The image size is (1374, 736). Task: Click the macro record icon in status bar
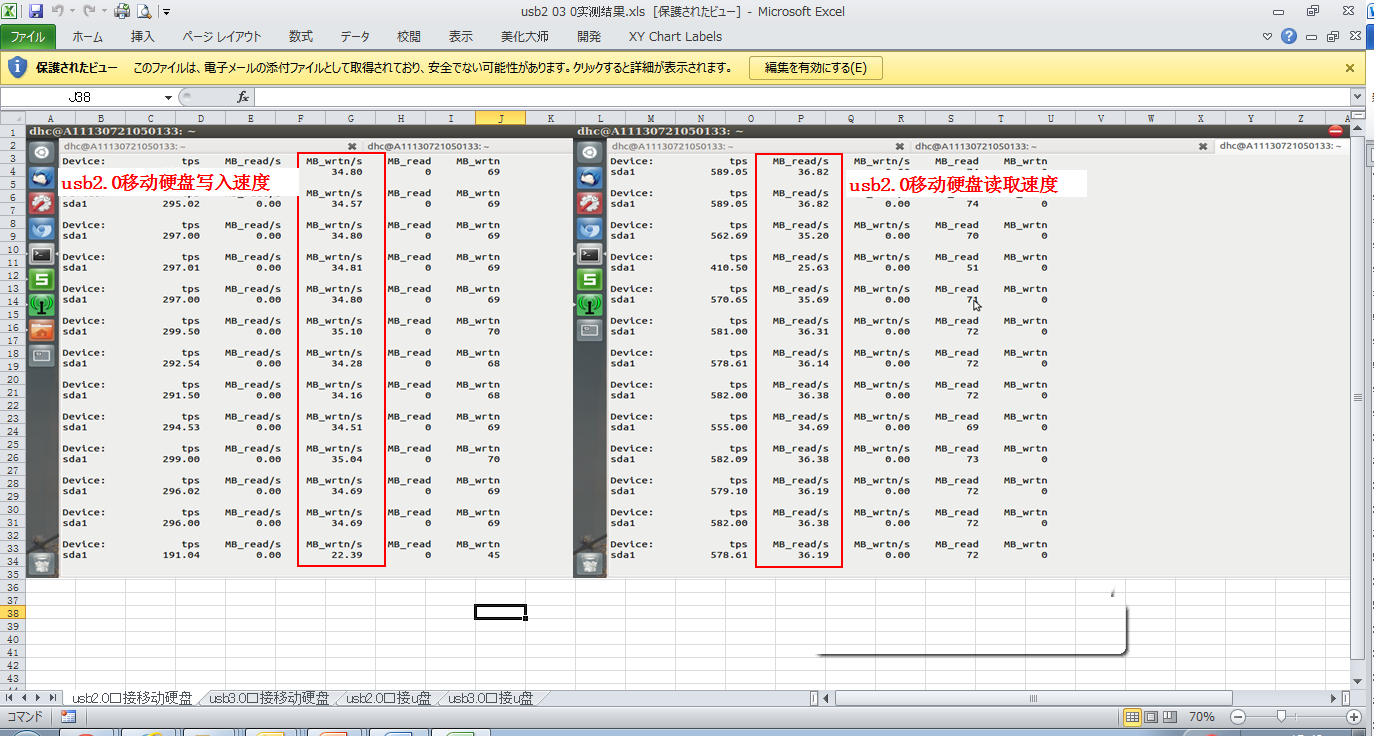[68, 717]
